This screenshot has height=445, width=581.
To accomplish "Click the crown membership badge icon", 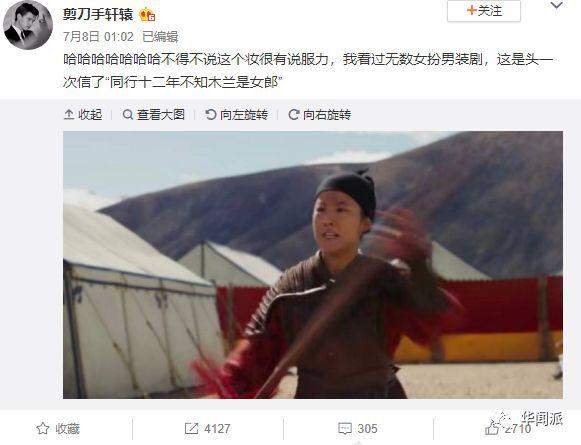I will pos(147,15).
